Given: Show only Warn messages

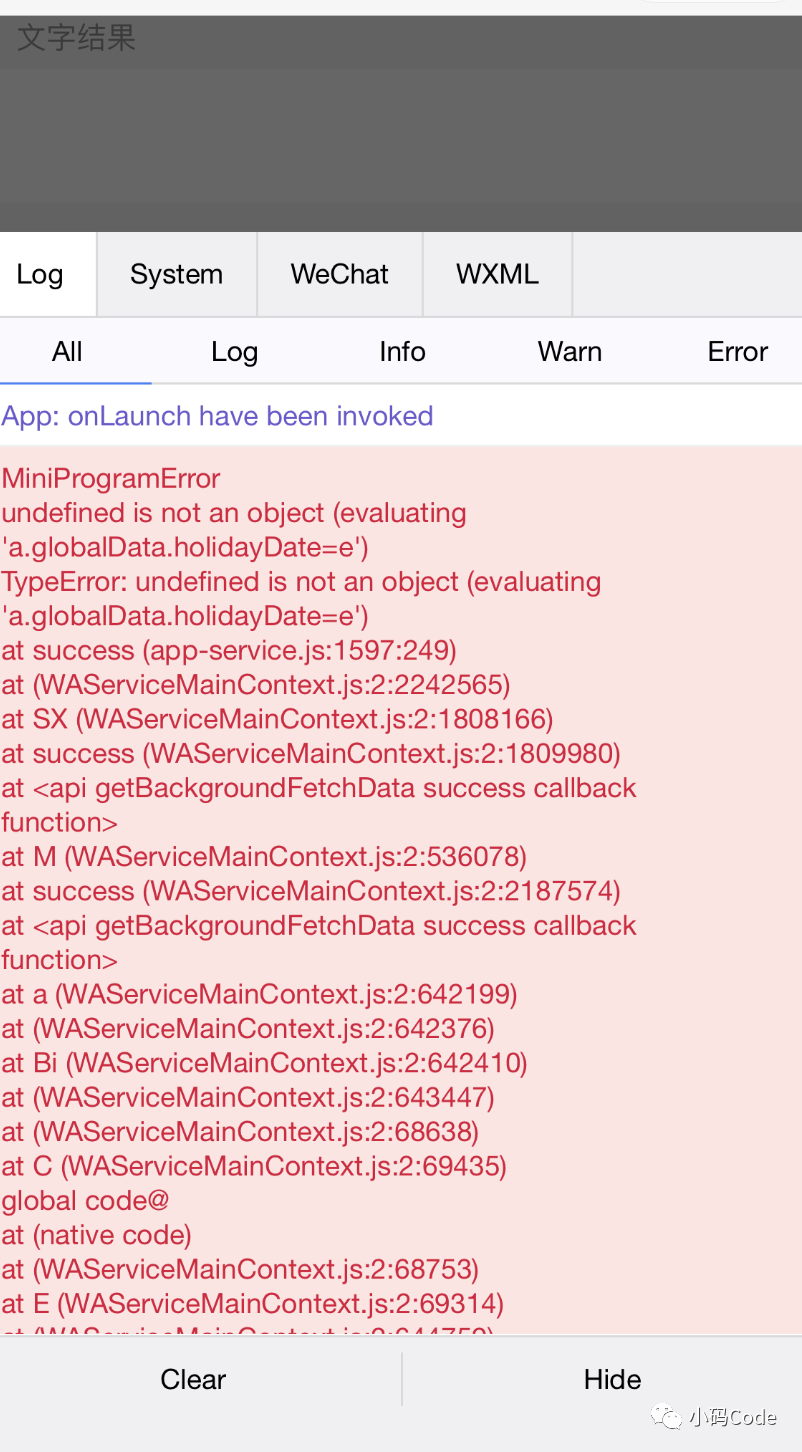Looking at the screenshot, I should (570, 351).
